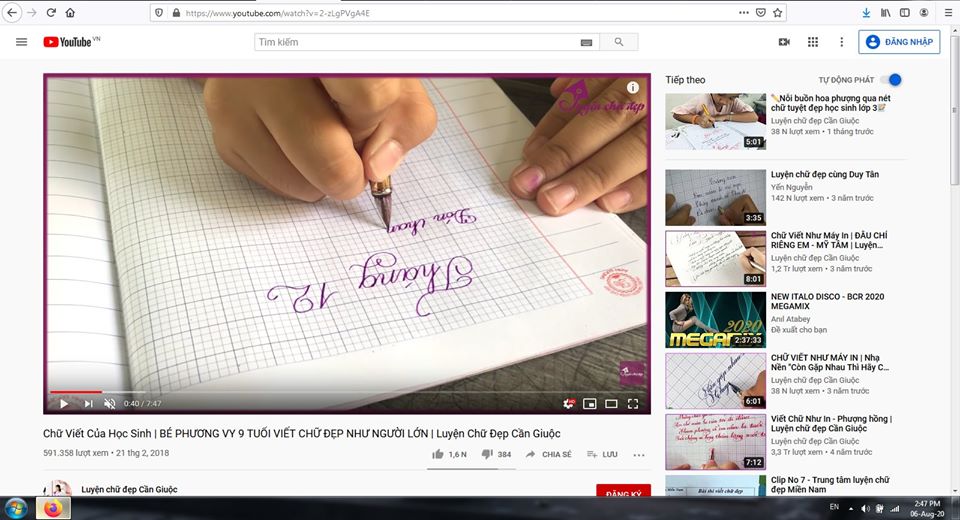Enter fullscreen video mode
Image resolution: width=960 pixels, height=520 pixels.
[634, 404]
